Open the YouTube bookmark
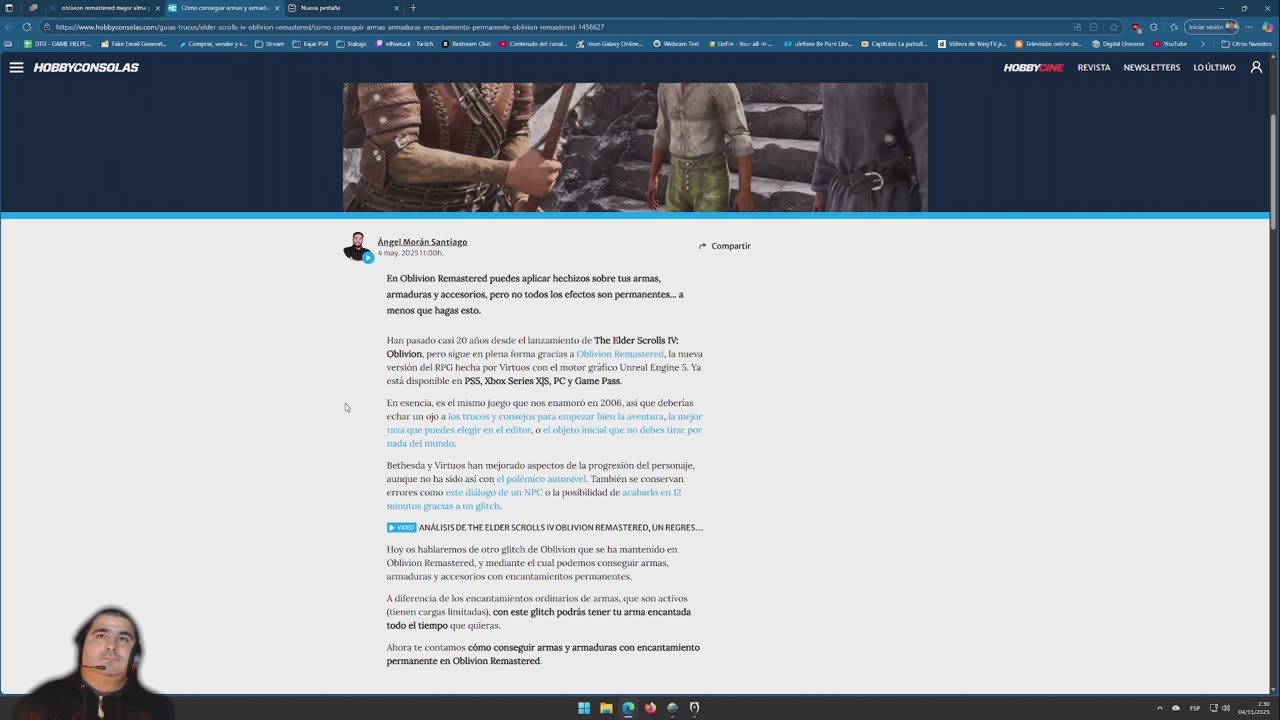 tap(1171, 44)
